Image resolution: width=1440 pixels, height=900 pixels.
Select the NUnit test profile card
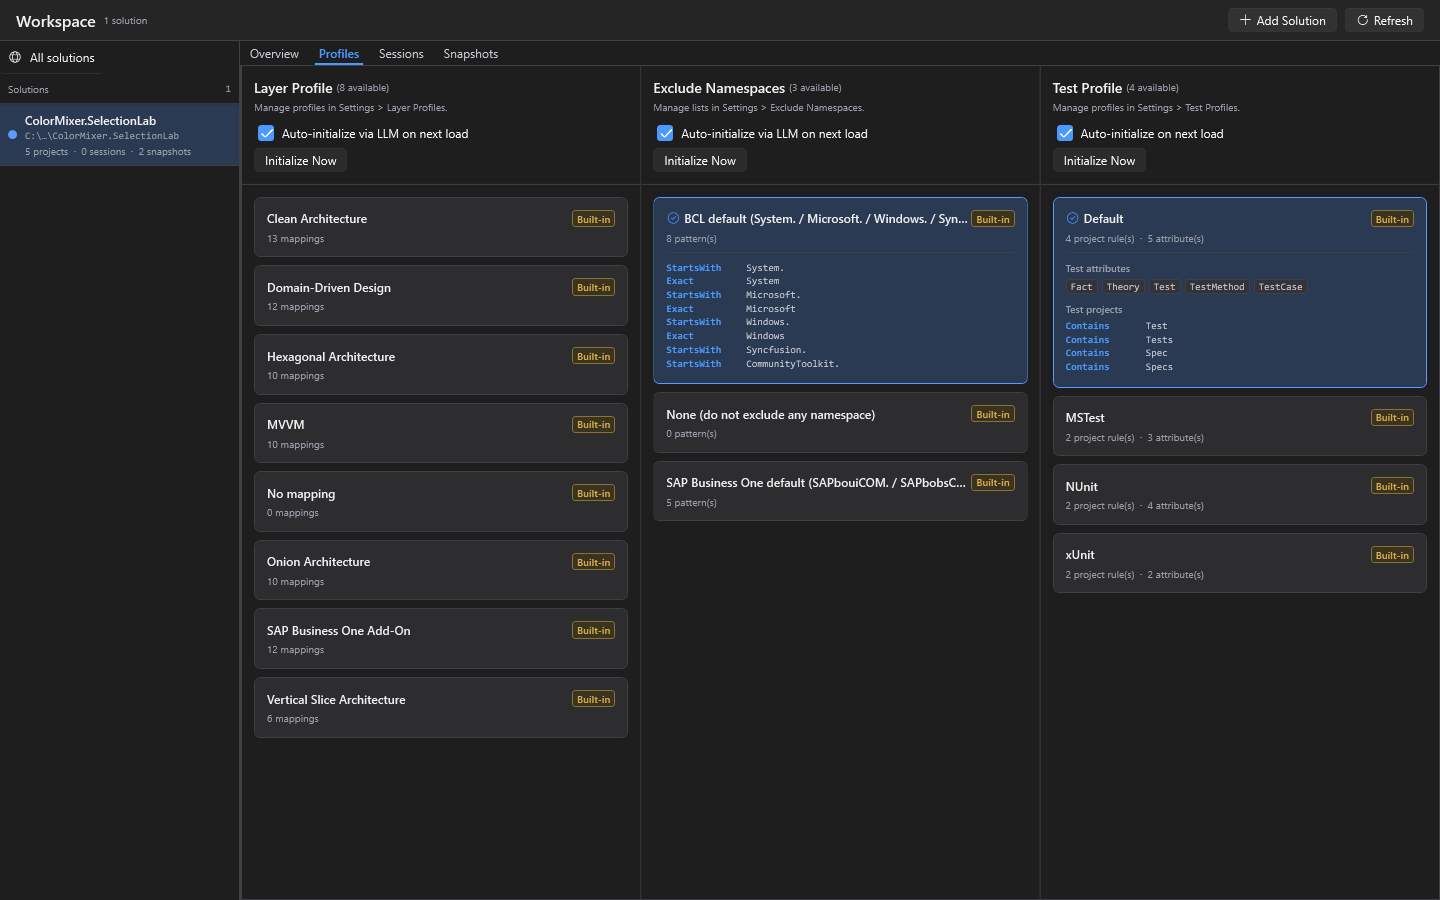pos(1239,495)
